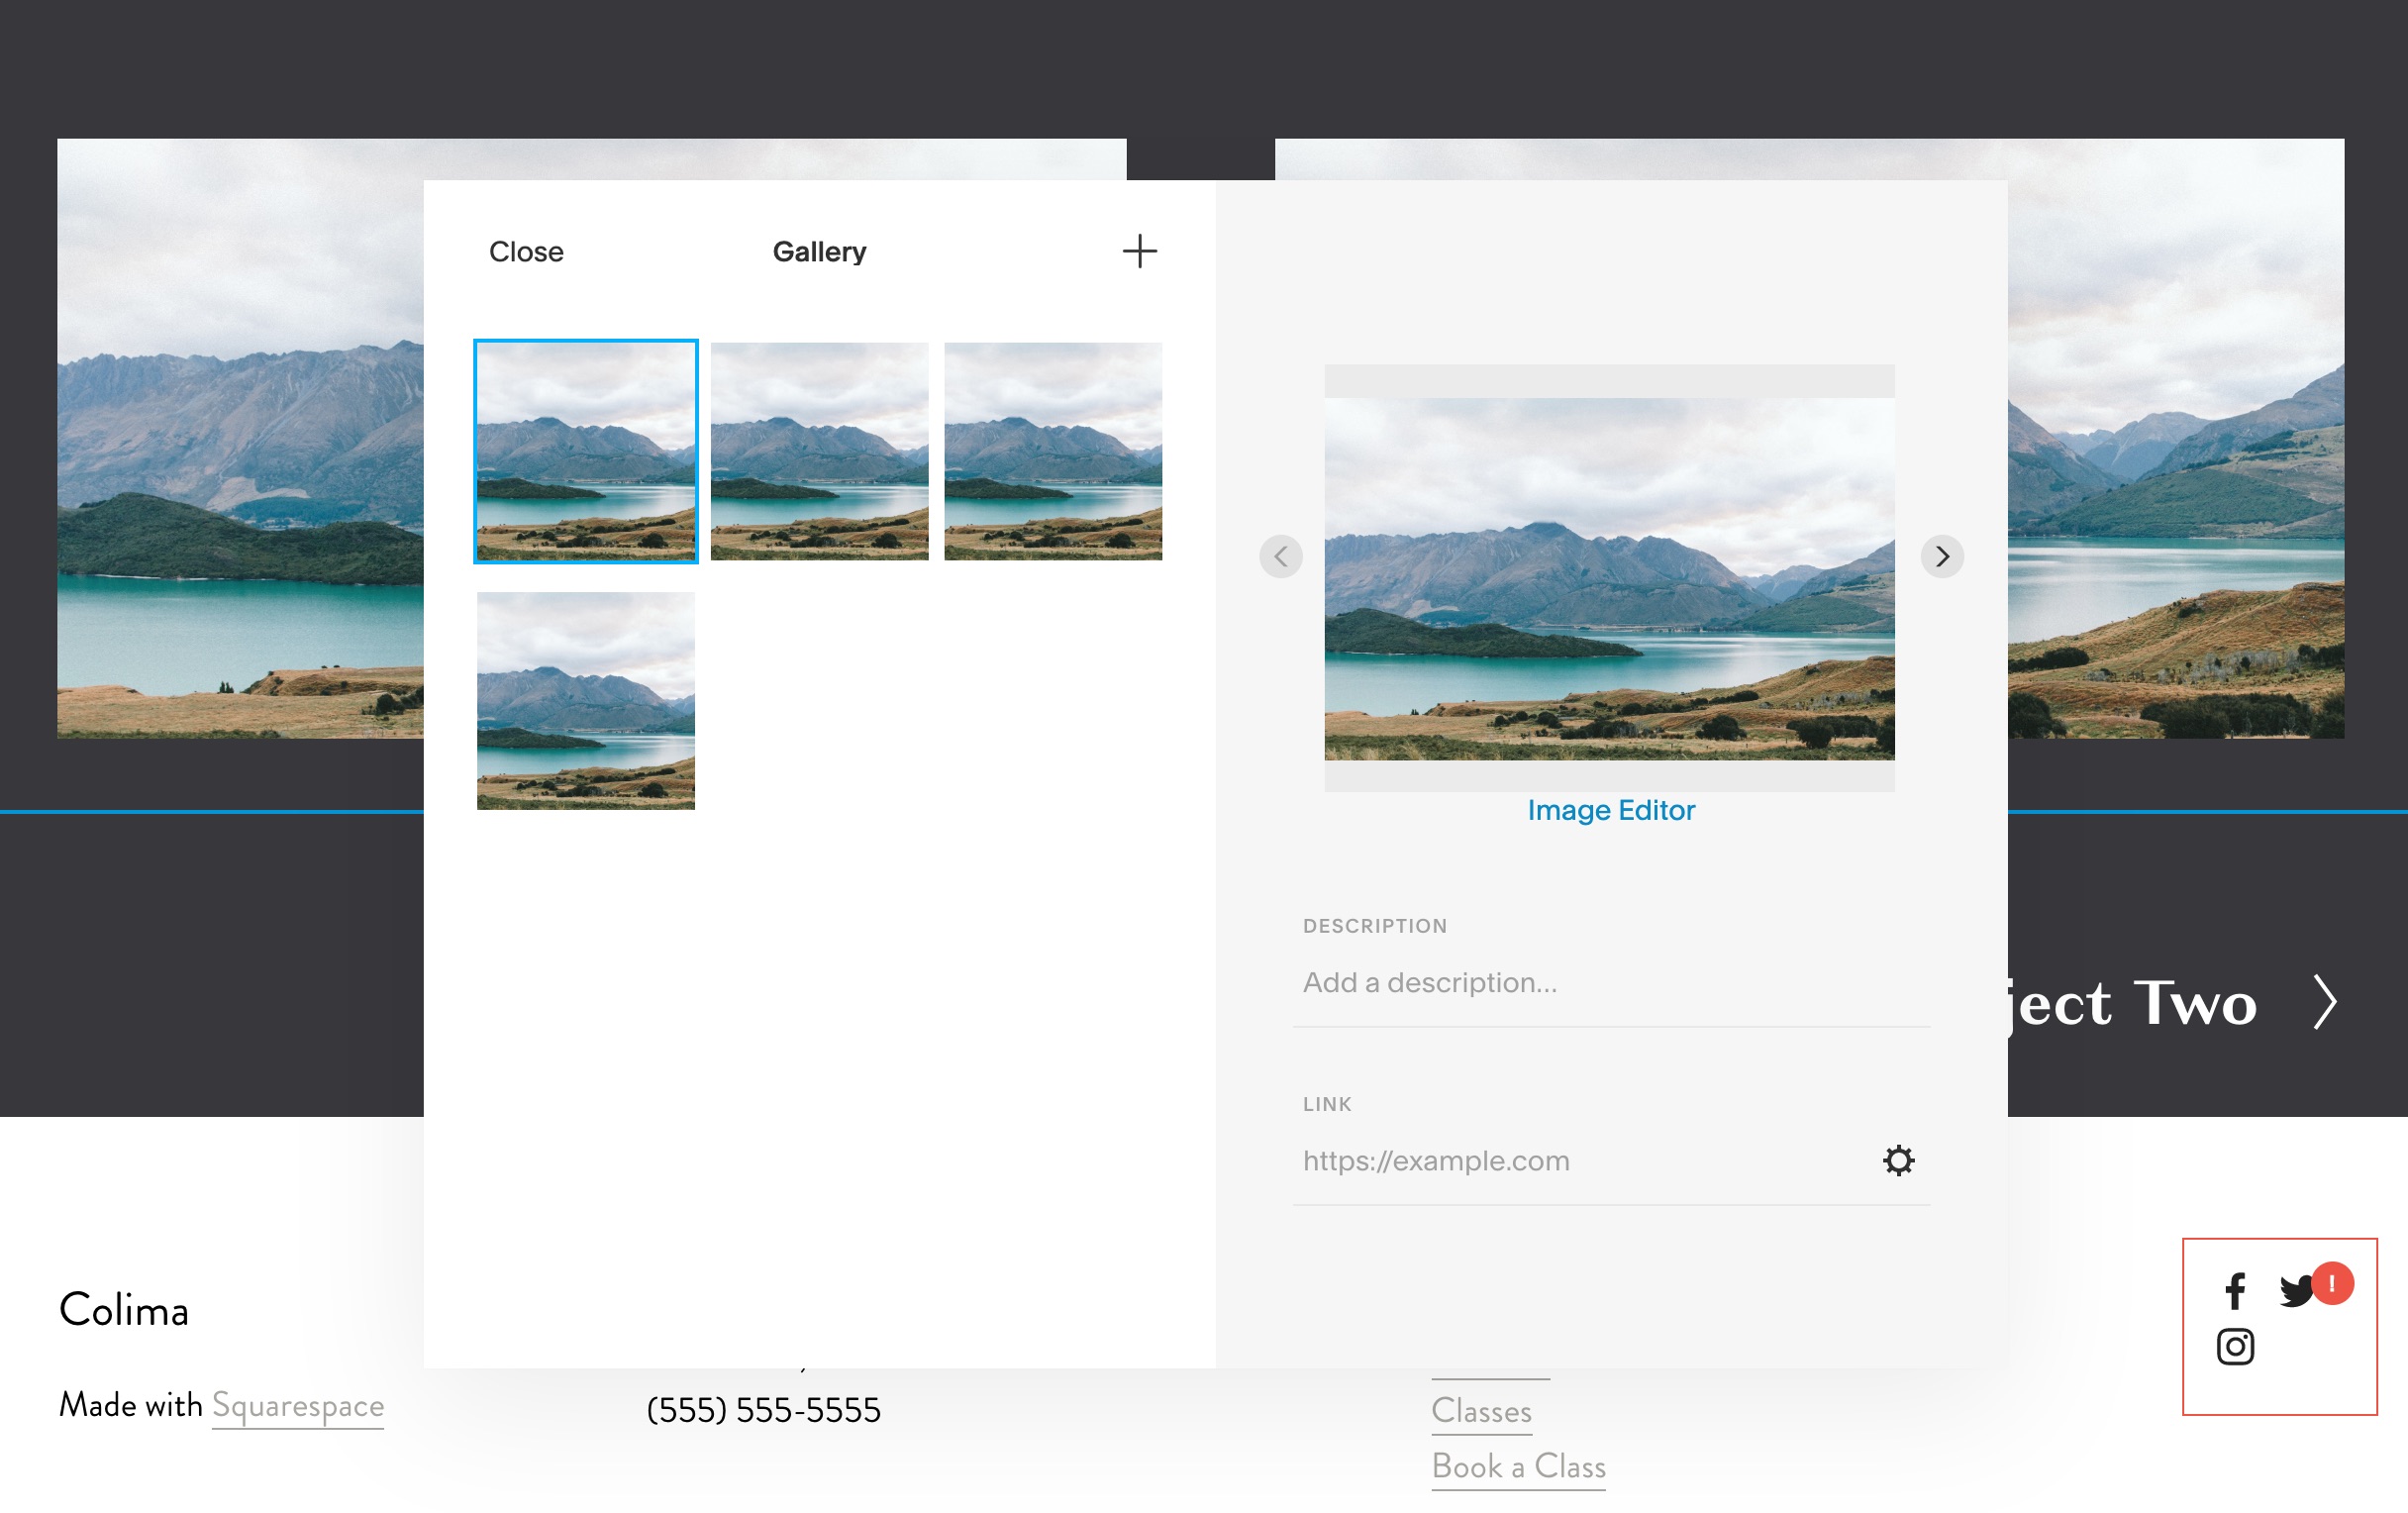The image size is (2408, 1513).
Task: Open the Book a Class link
Action: (1518, 1466)
